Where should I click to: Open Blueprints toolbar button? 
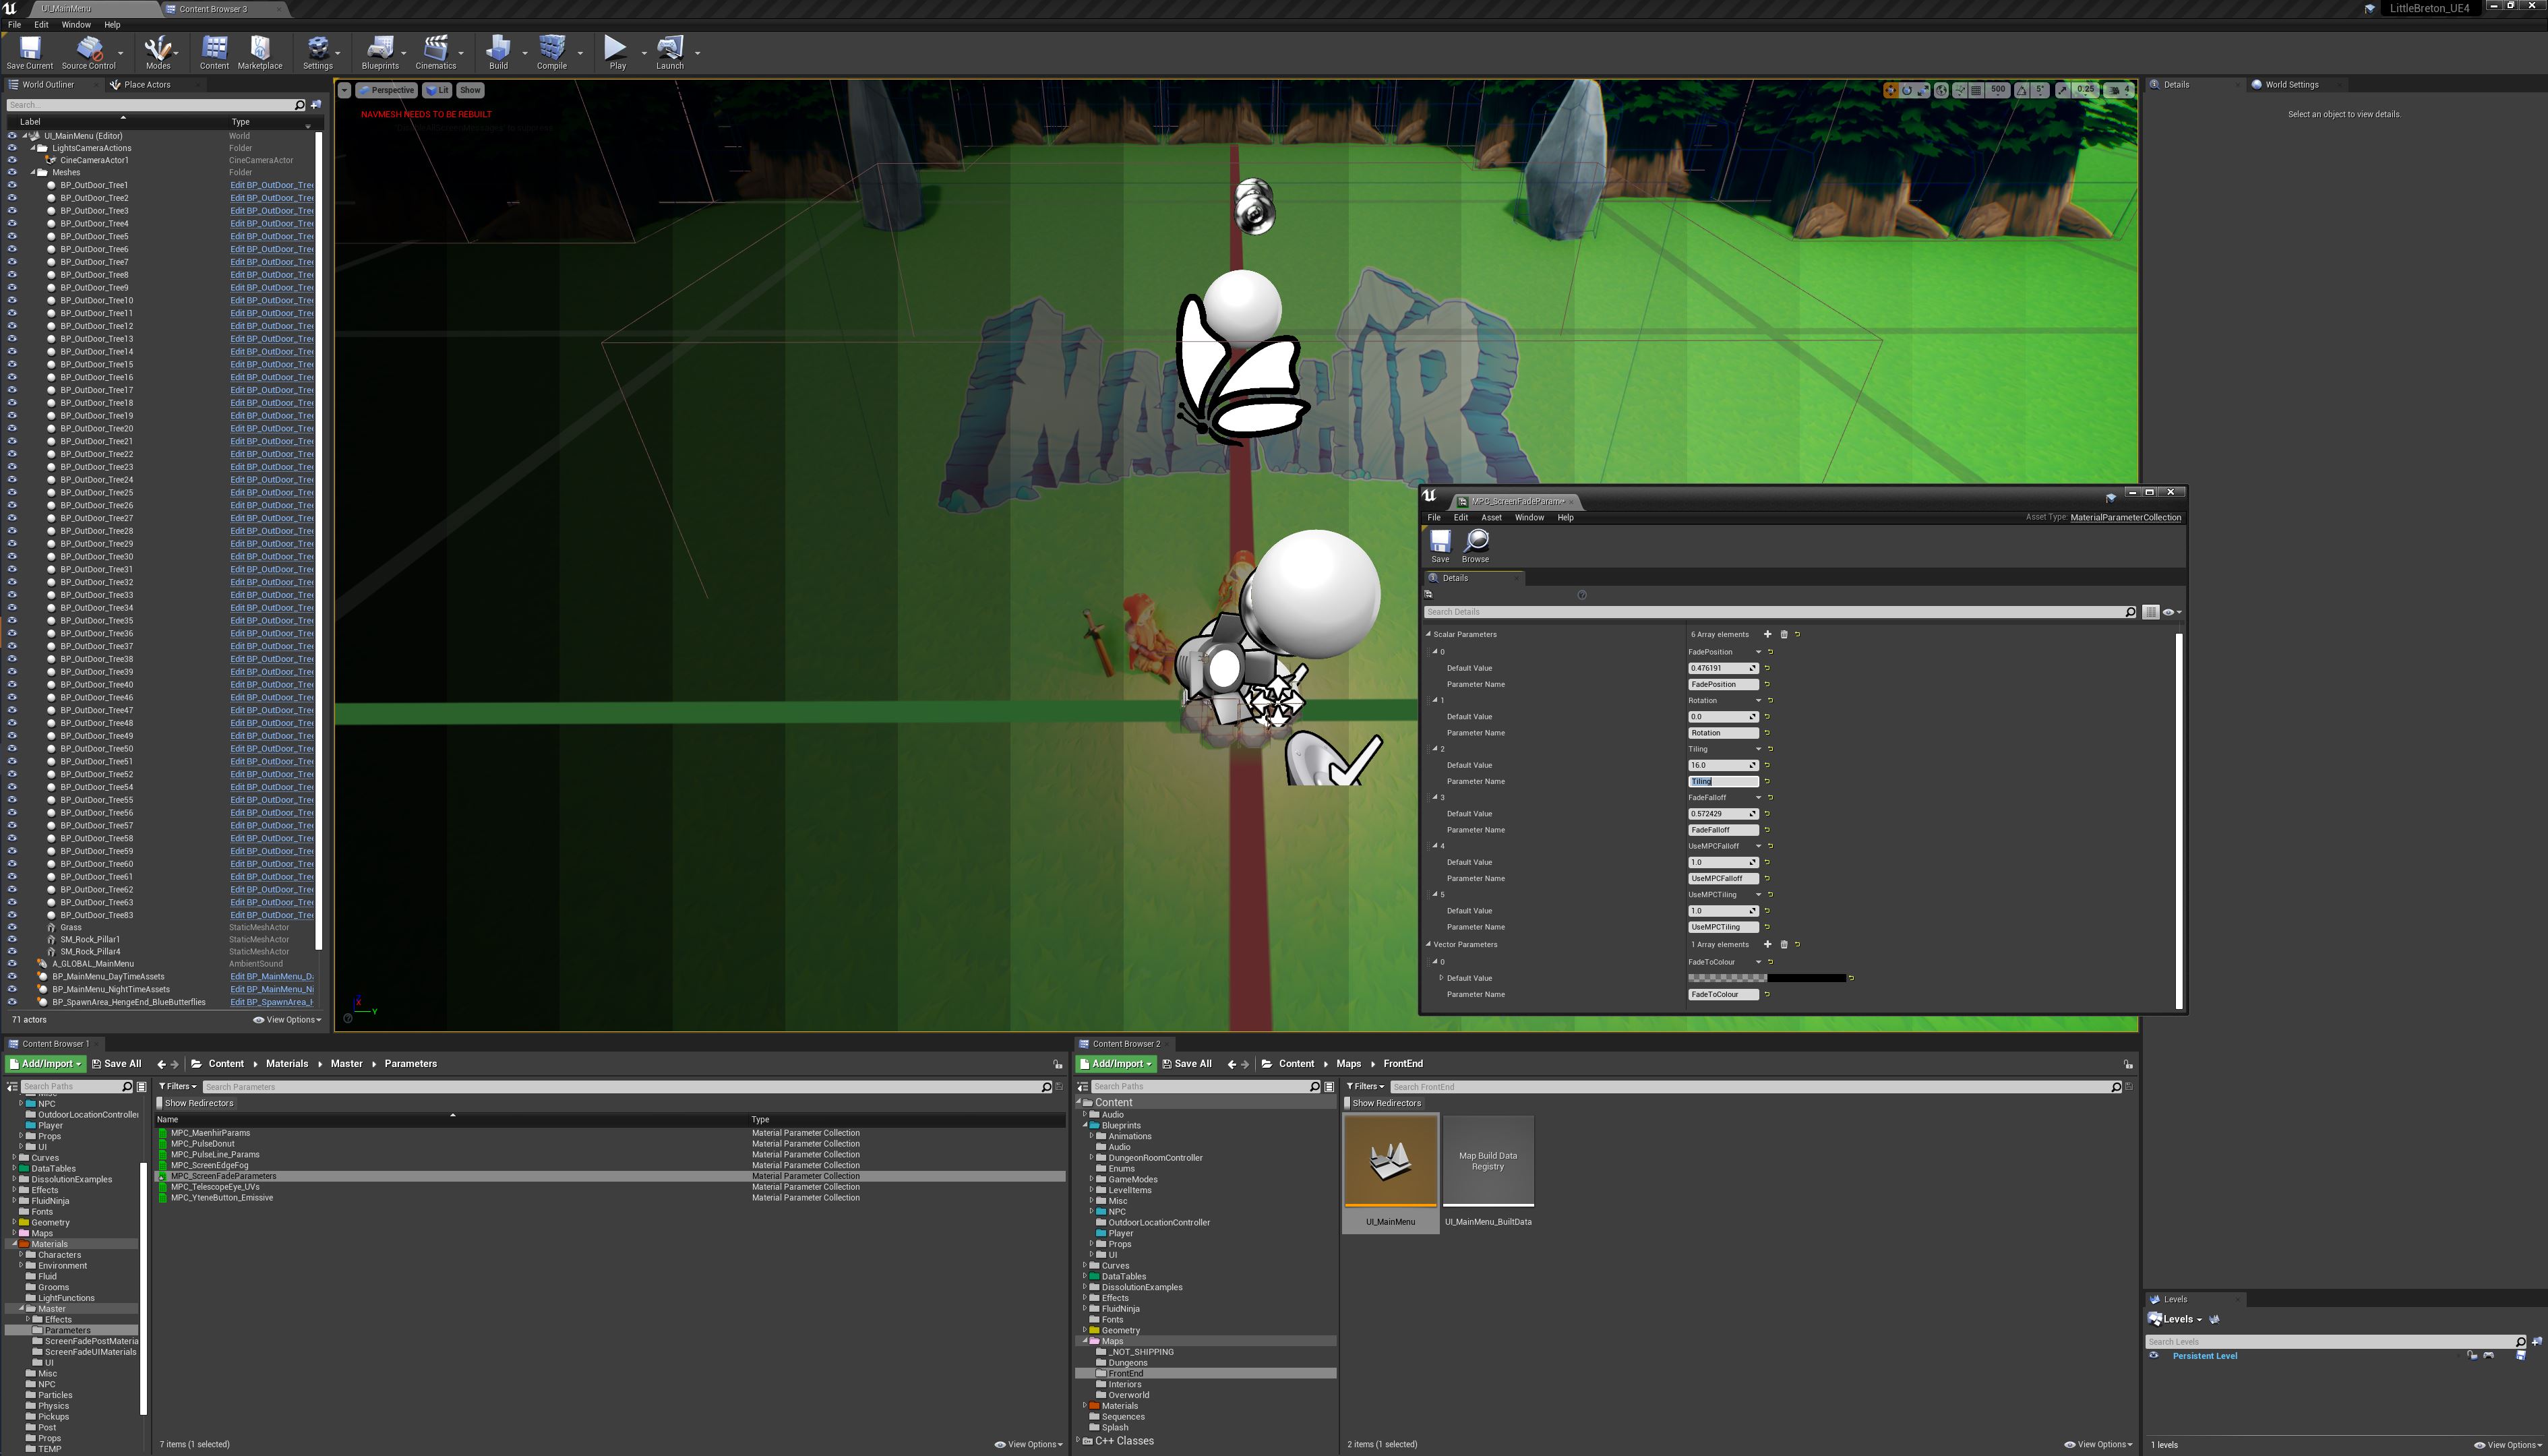point(380,54)
